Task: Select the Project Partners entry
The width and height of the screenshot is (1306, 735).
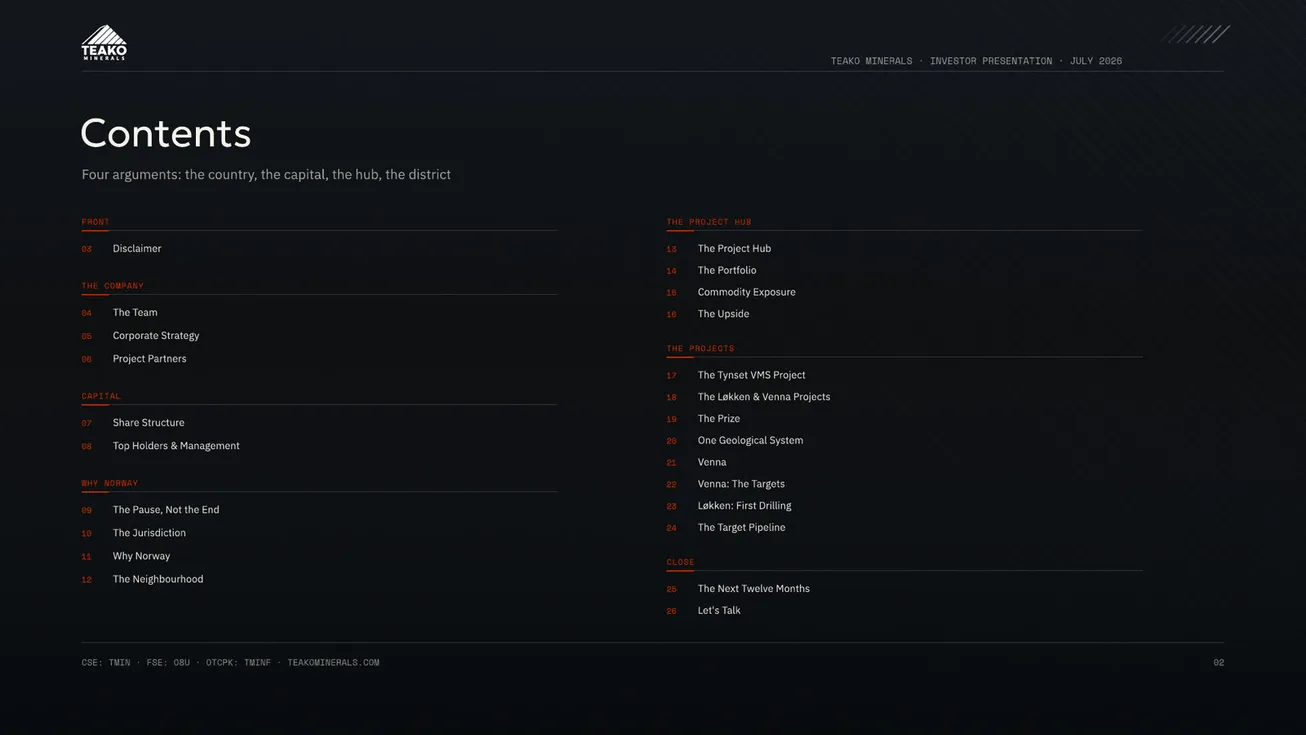Action: [x=150, y=359]
